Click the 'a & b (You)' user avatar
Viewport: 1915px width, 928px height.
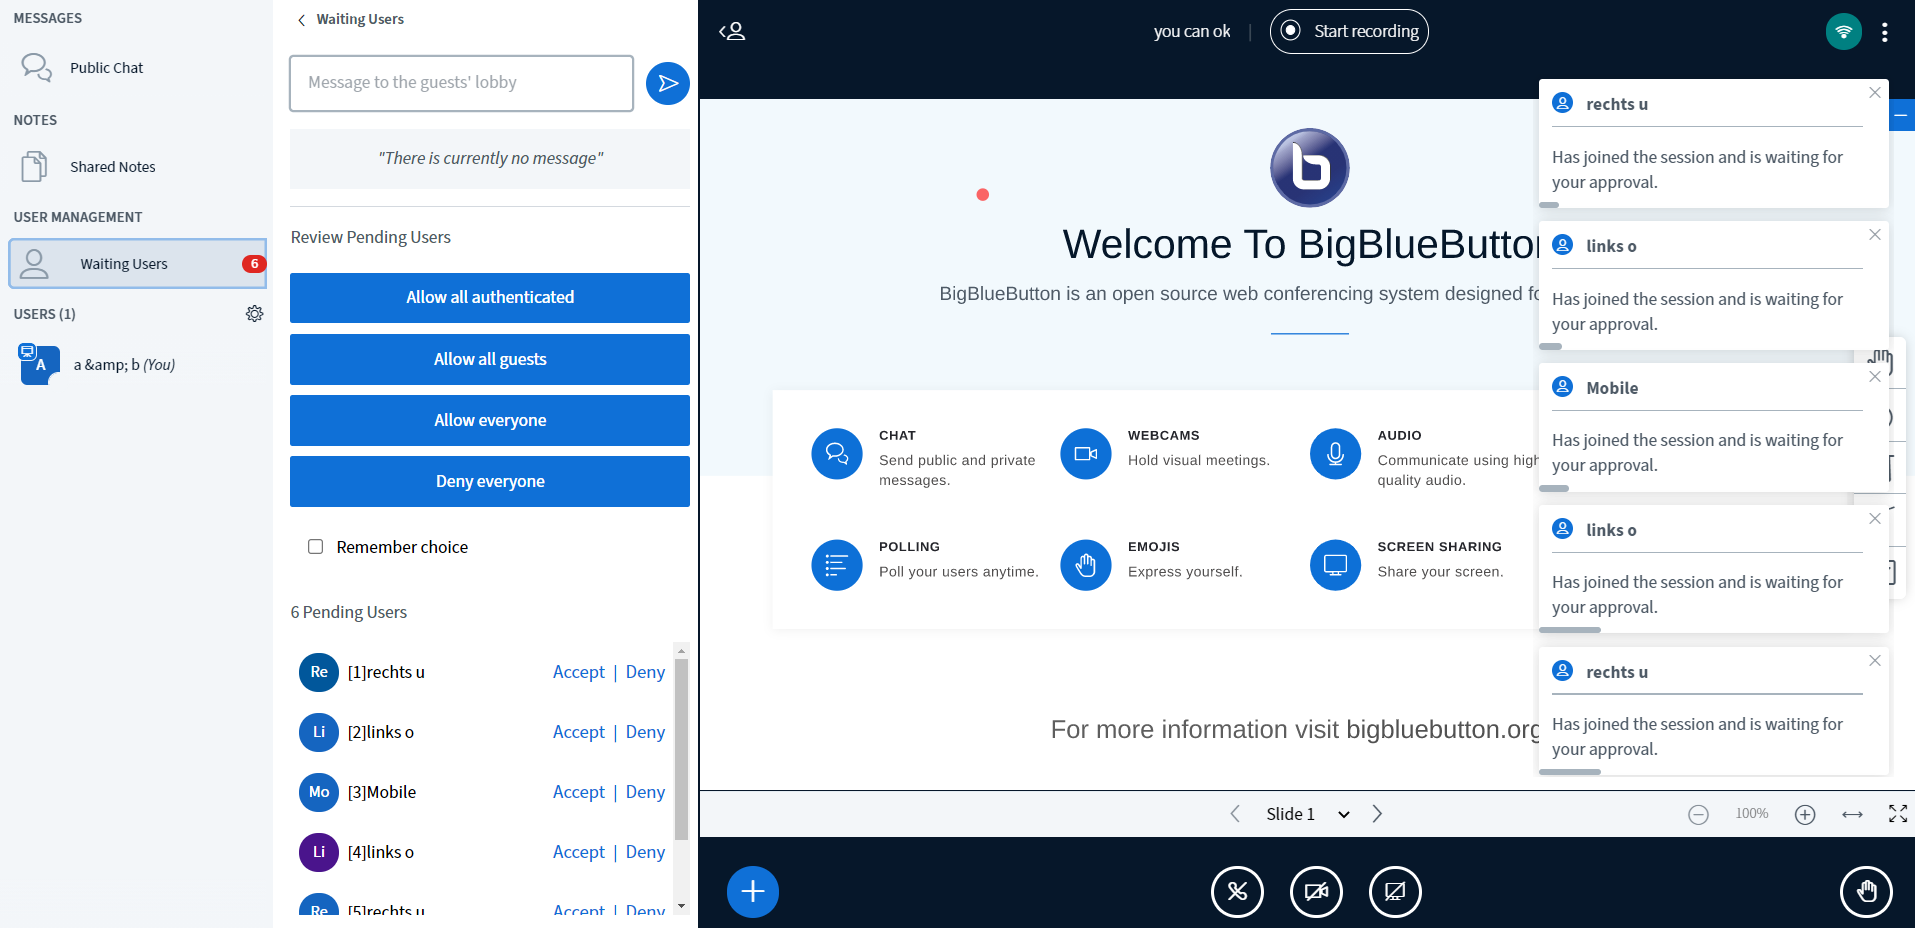39,364
